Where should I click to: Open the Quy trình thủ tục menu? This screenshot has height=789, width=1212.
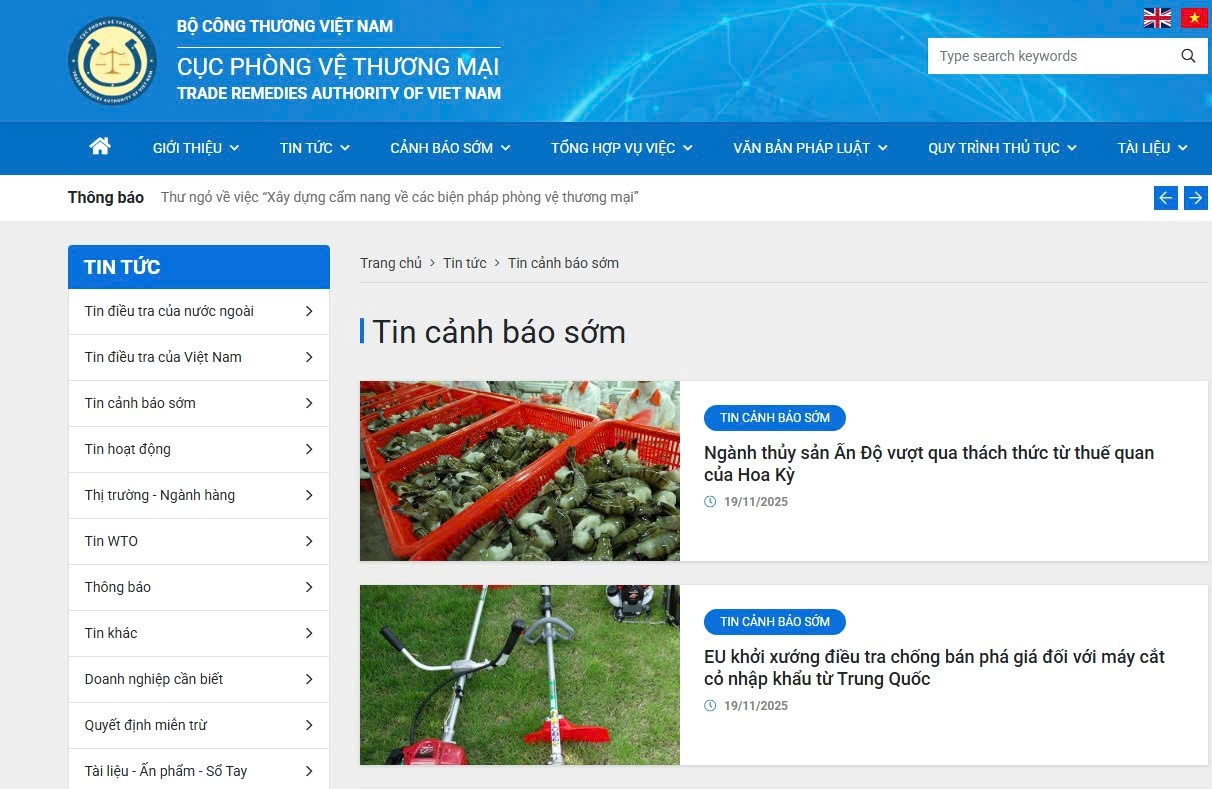tap(1002, 148)
